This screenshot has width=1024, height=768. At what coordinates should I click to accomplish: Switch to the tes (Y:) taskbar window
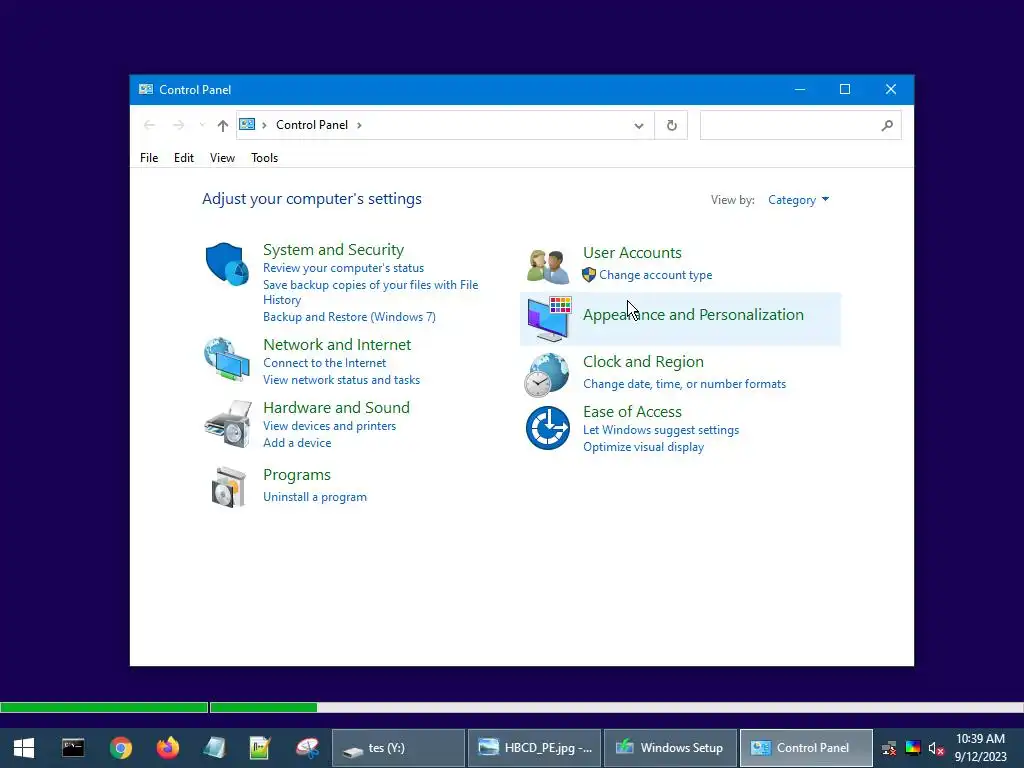[x=398, y=748]
